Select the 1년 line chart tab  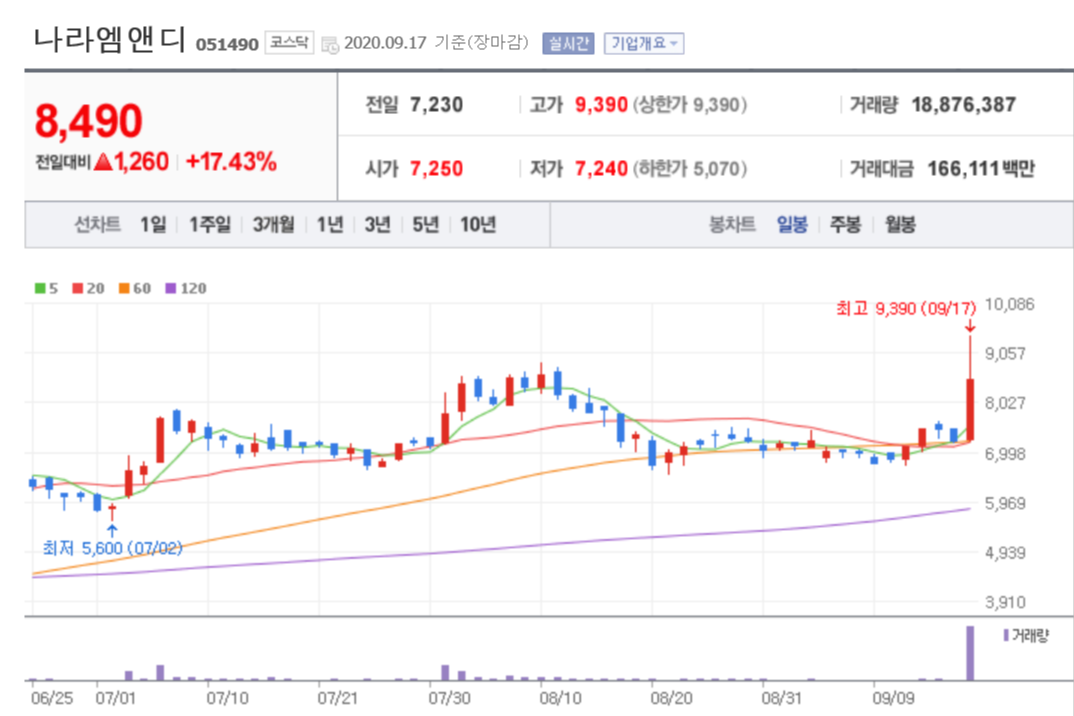[x=329, y=224]
